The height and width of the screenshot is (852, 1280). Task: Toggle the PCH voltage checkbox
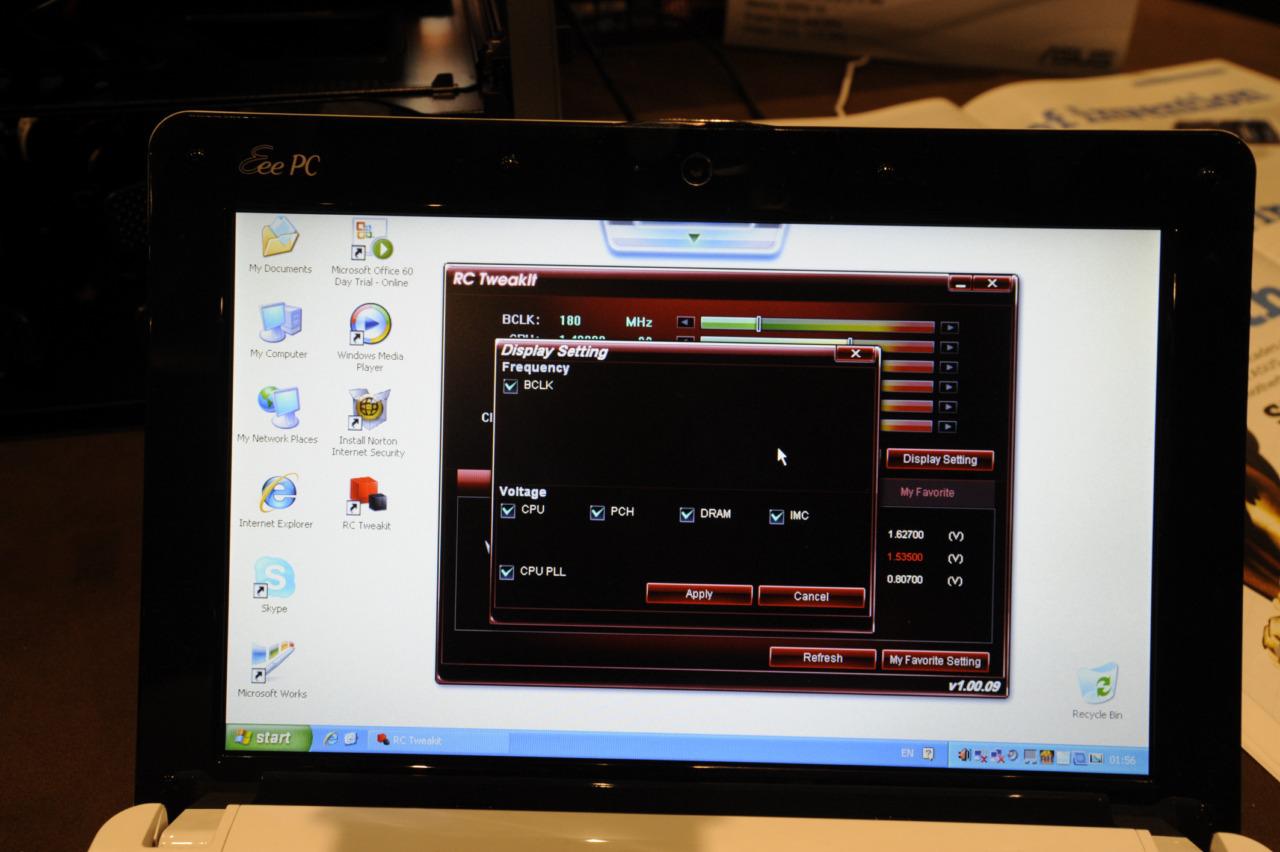coord(597,513)
